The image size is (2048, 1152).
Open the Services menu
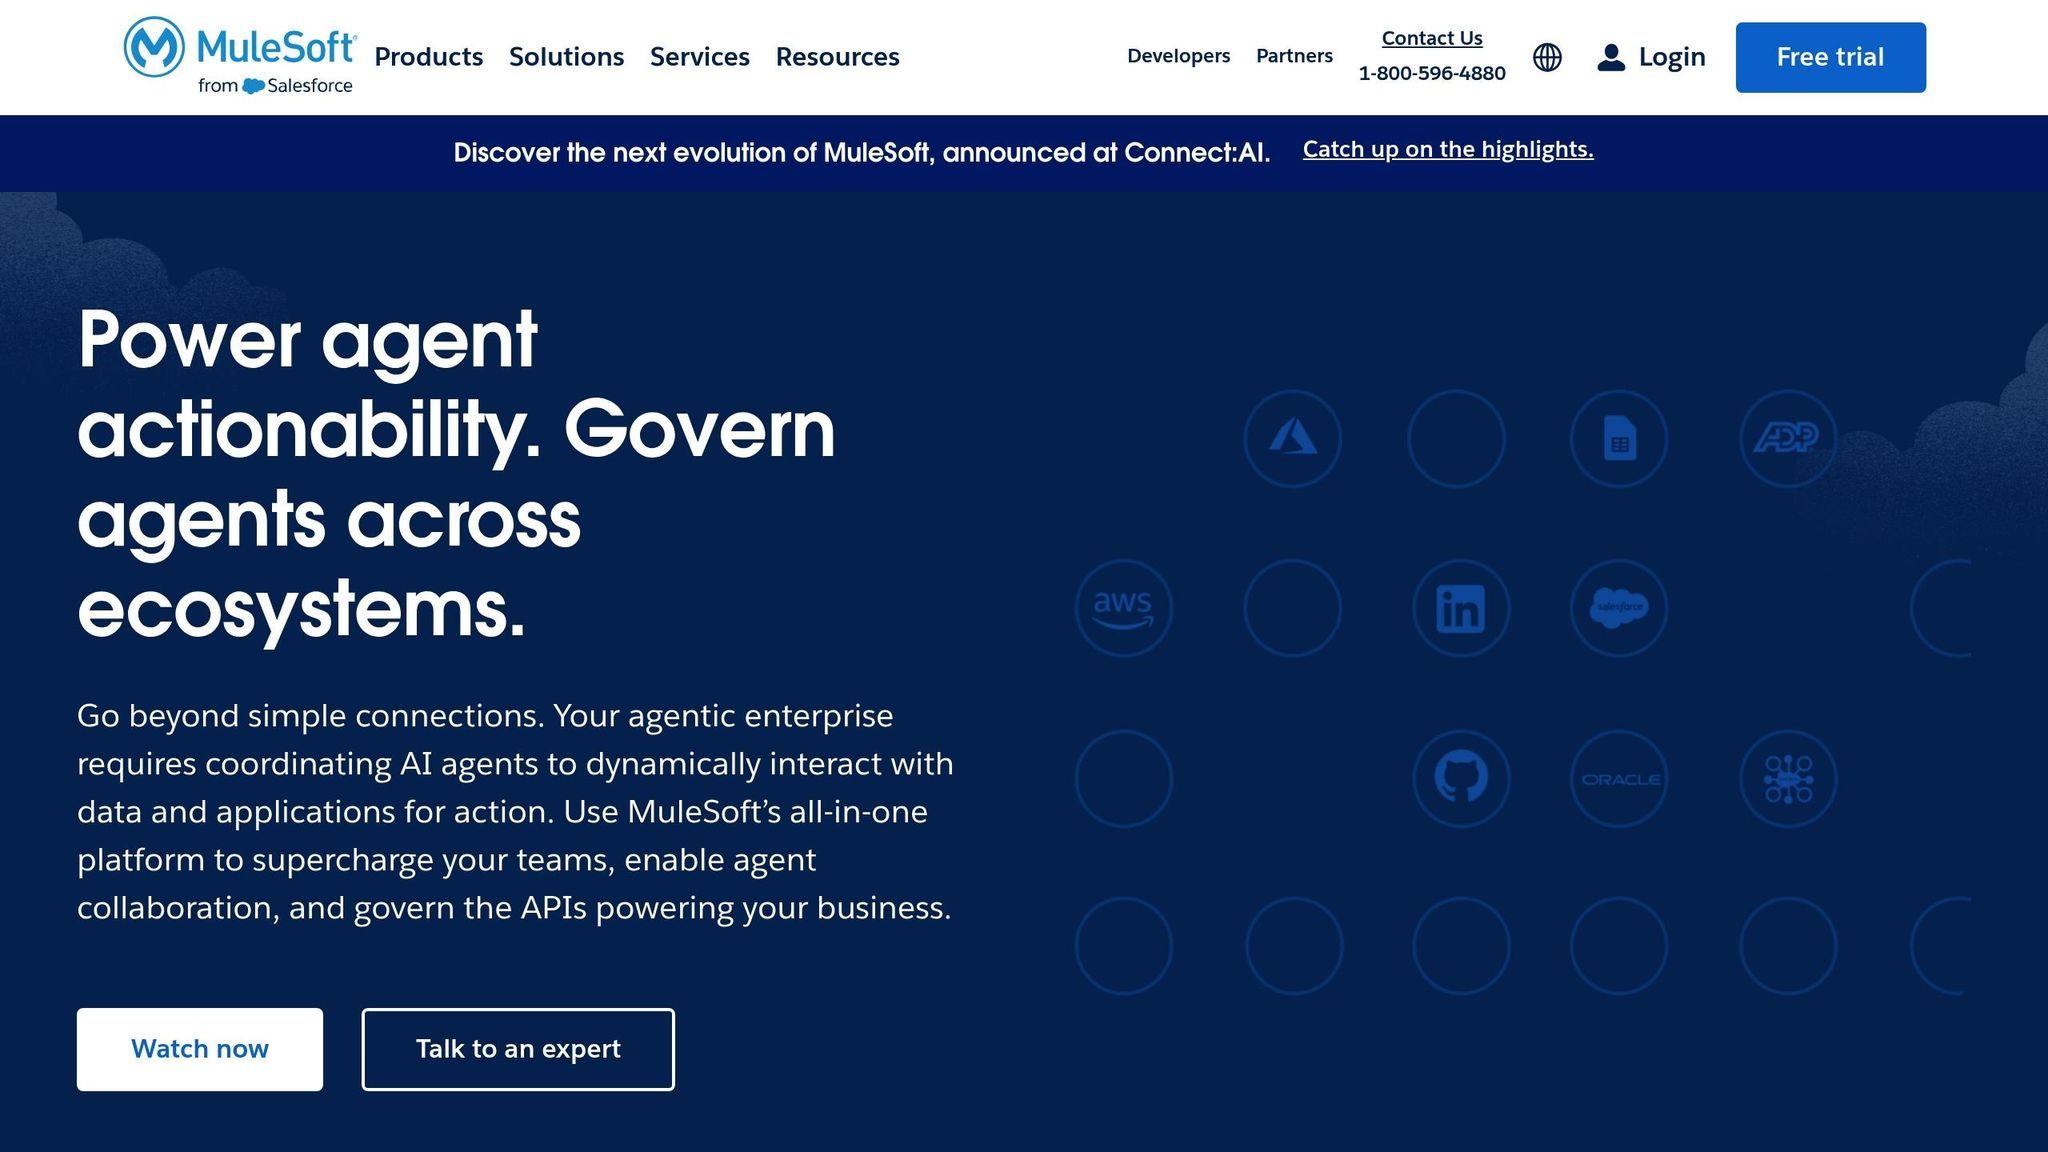tap(700, 57)
